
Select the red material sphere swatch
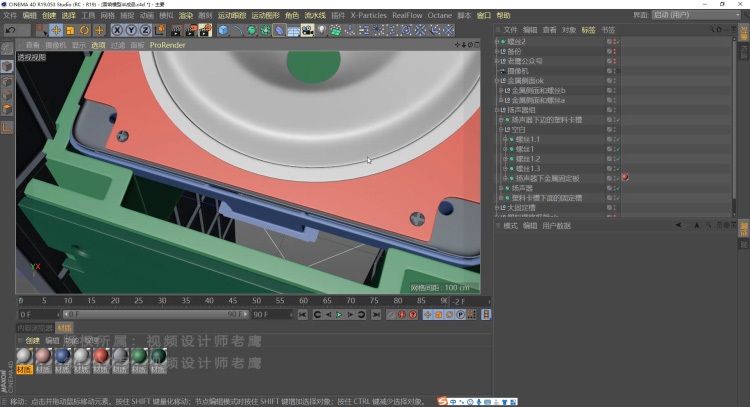pyautogui.click(x=101, y=357)
